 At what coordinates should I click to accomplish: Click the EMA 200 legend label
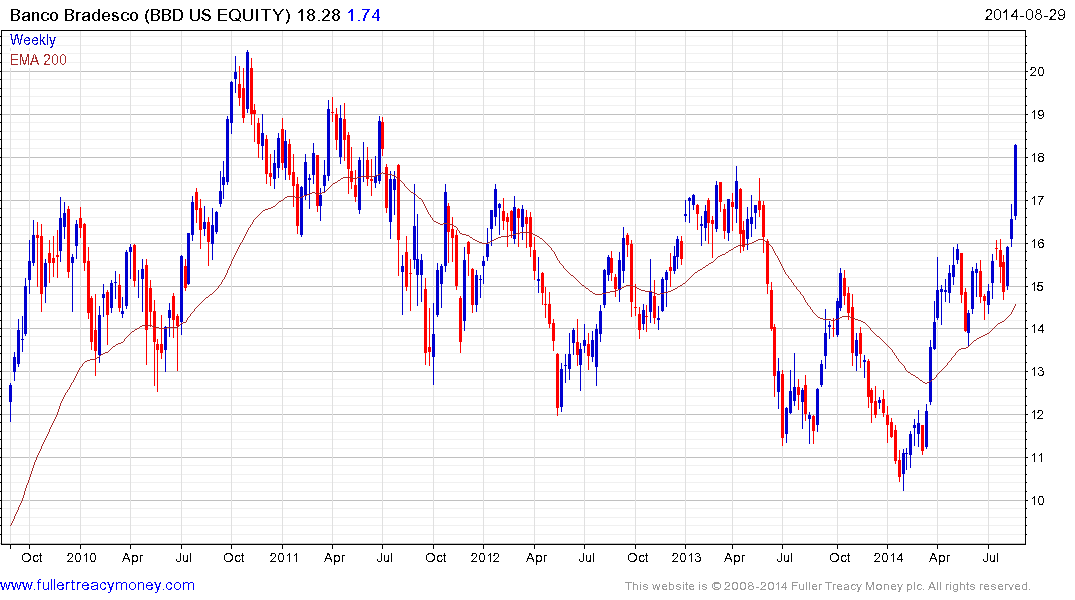(x=38, y=60)
